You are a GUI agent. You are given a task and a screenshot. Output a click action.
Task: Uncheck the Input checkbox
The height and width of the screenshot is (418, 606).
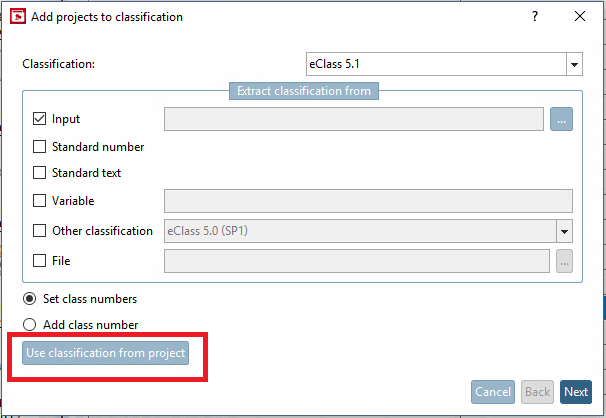tap(39, 119)
